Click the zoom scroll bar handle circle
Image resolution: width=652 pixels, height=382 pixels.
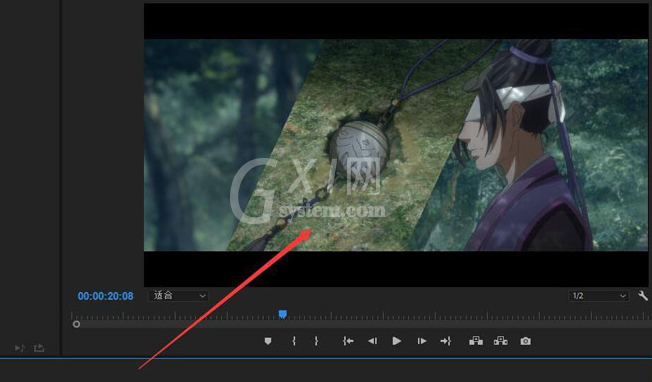point(76,324)
